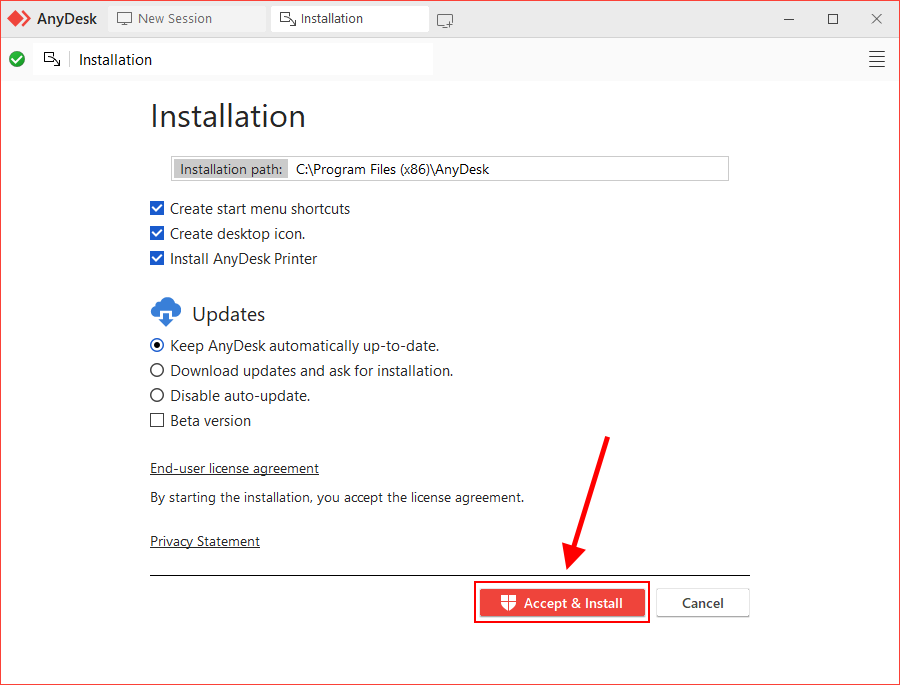Open the hamburger main menu

click(x=876, y=59)
